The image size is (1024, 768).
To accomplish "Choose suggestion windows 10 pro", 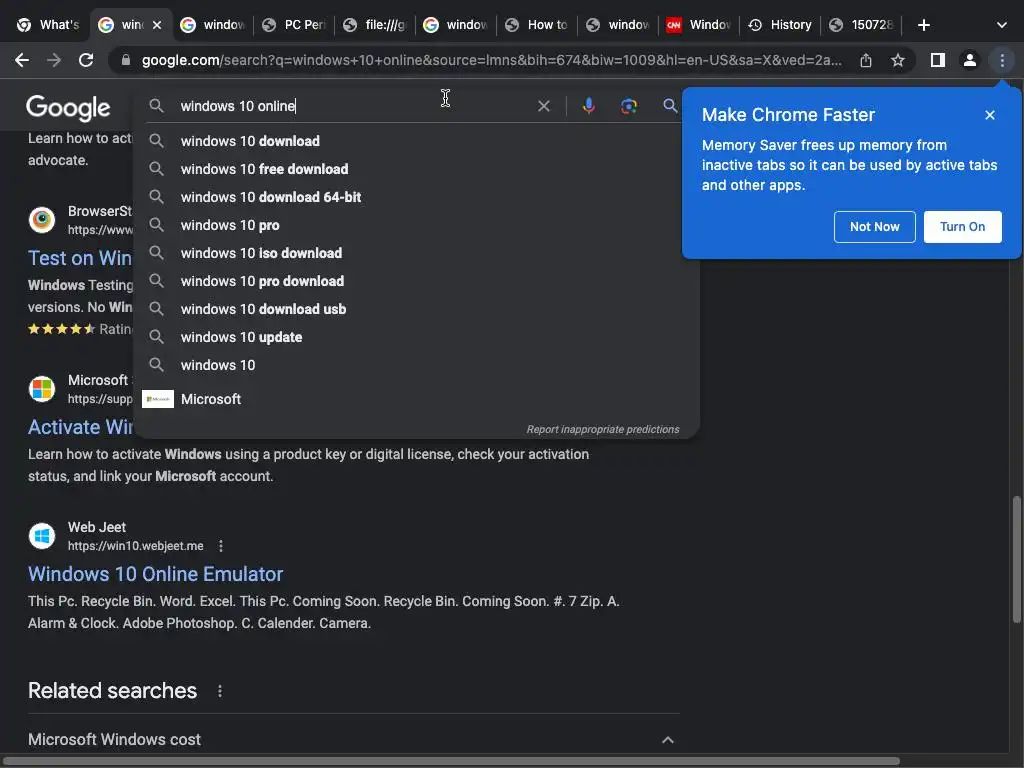I will pos(417,225).
